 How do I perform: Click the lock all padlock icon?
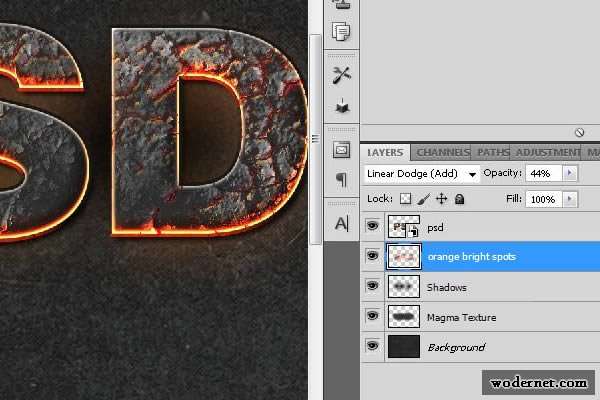[x=459, y=200]
